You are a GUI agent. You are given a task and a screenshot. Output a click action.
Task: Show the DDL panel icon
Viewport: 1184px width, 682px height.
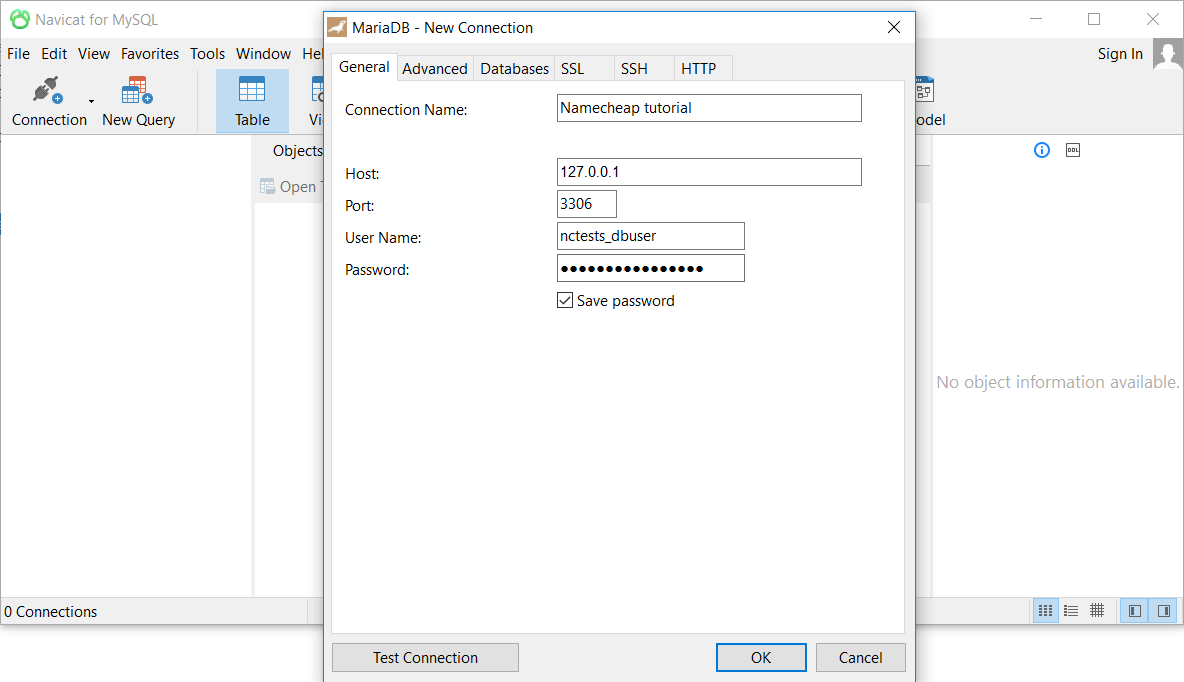(1073, 150)
